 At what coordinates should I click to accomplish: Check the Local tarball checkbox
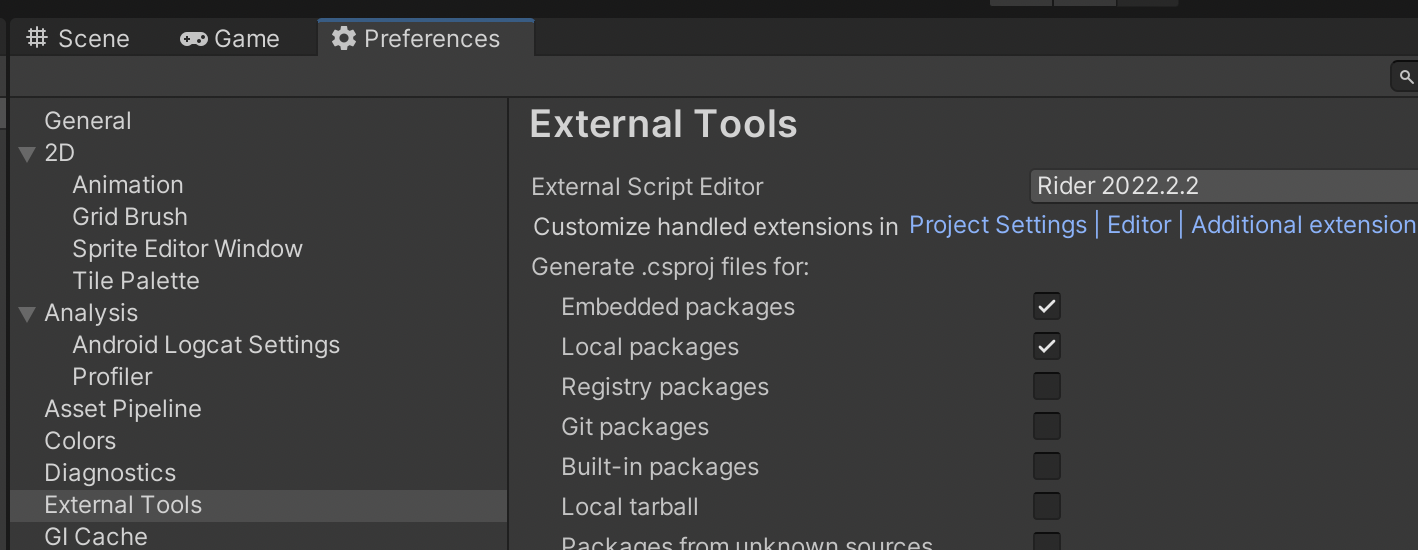coord(1047,506)
